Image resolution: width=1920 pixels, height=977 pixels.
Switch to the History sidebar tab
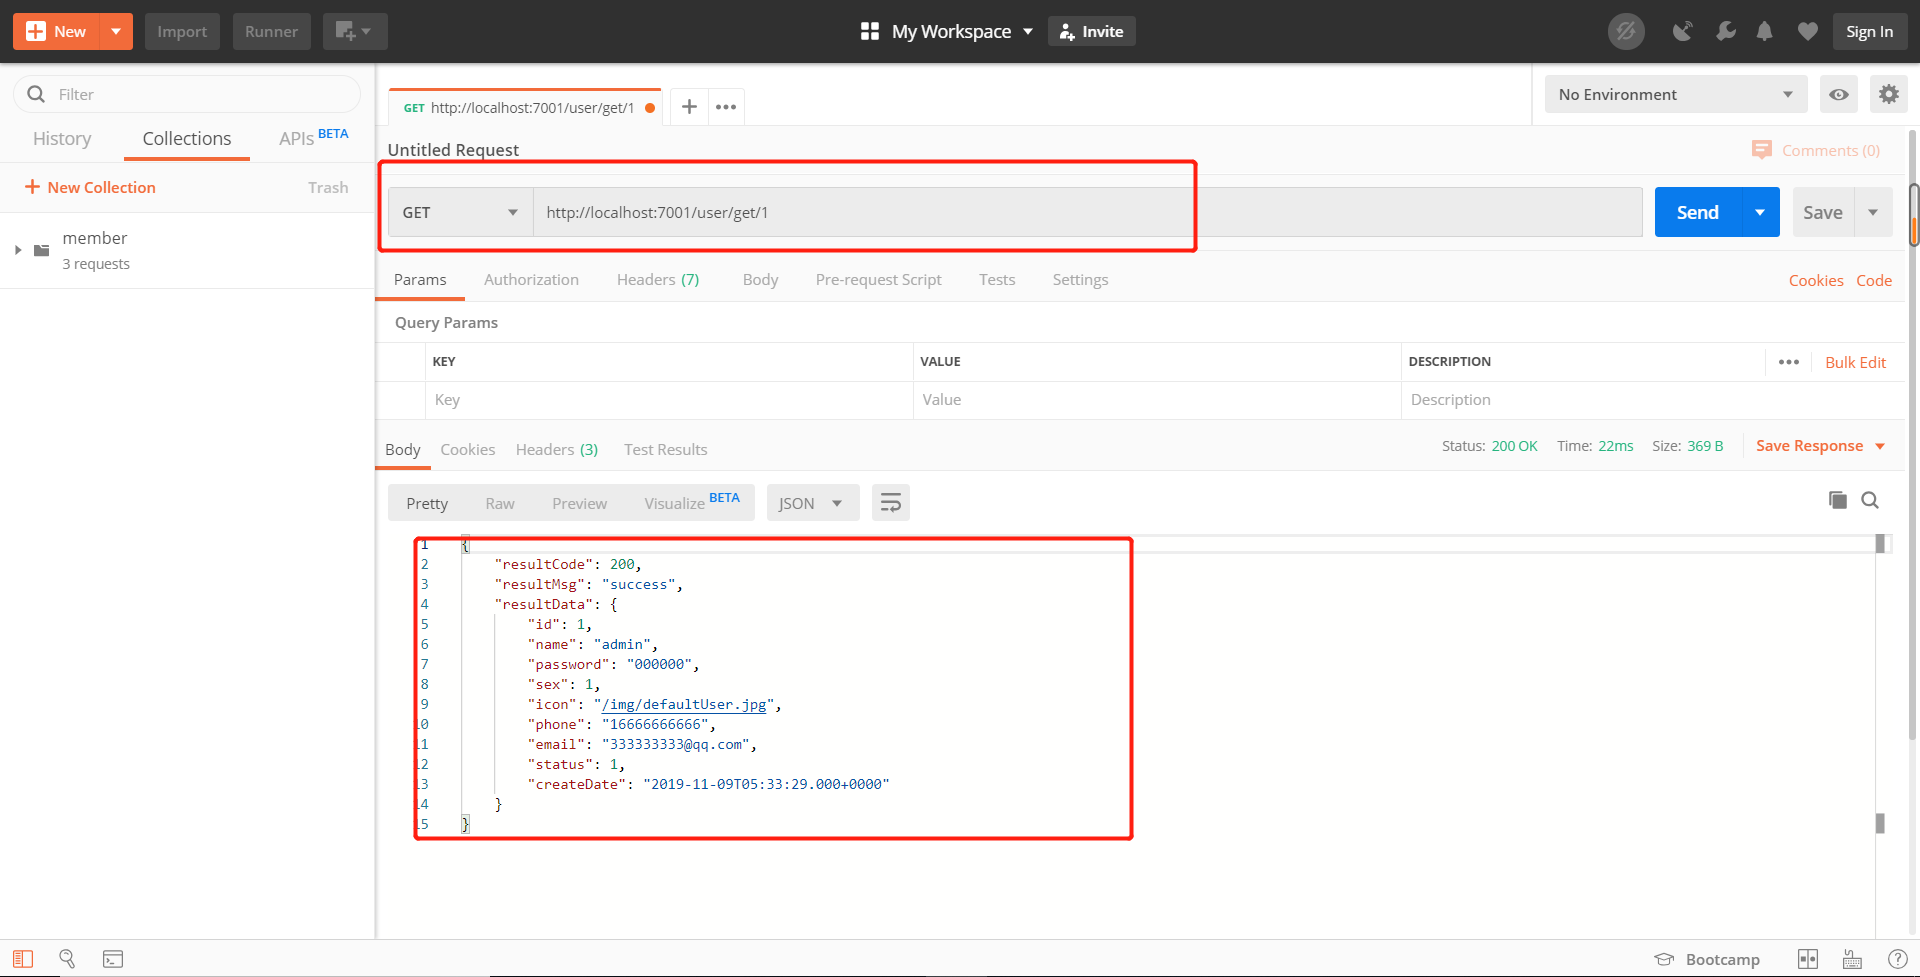pyautogui.click(x=62, y=139)
